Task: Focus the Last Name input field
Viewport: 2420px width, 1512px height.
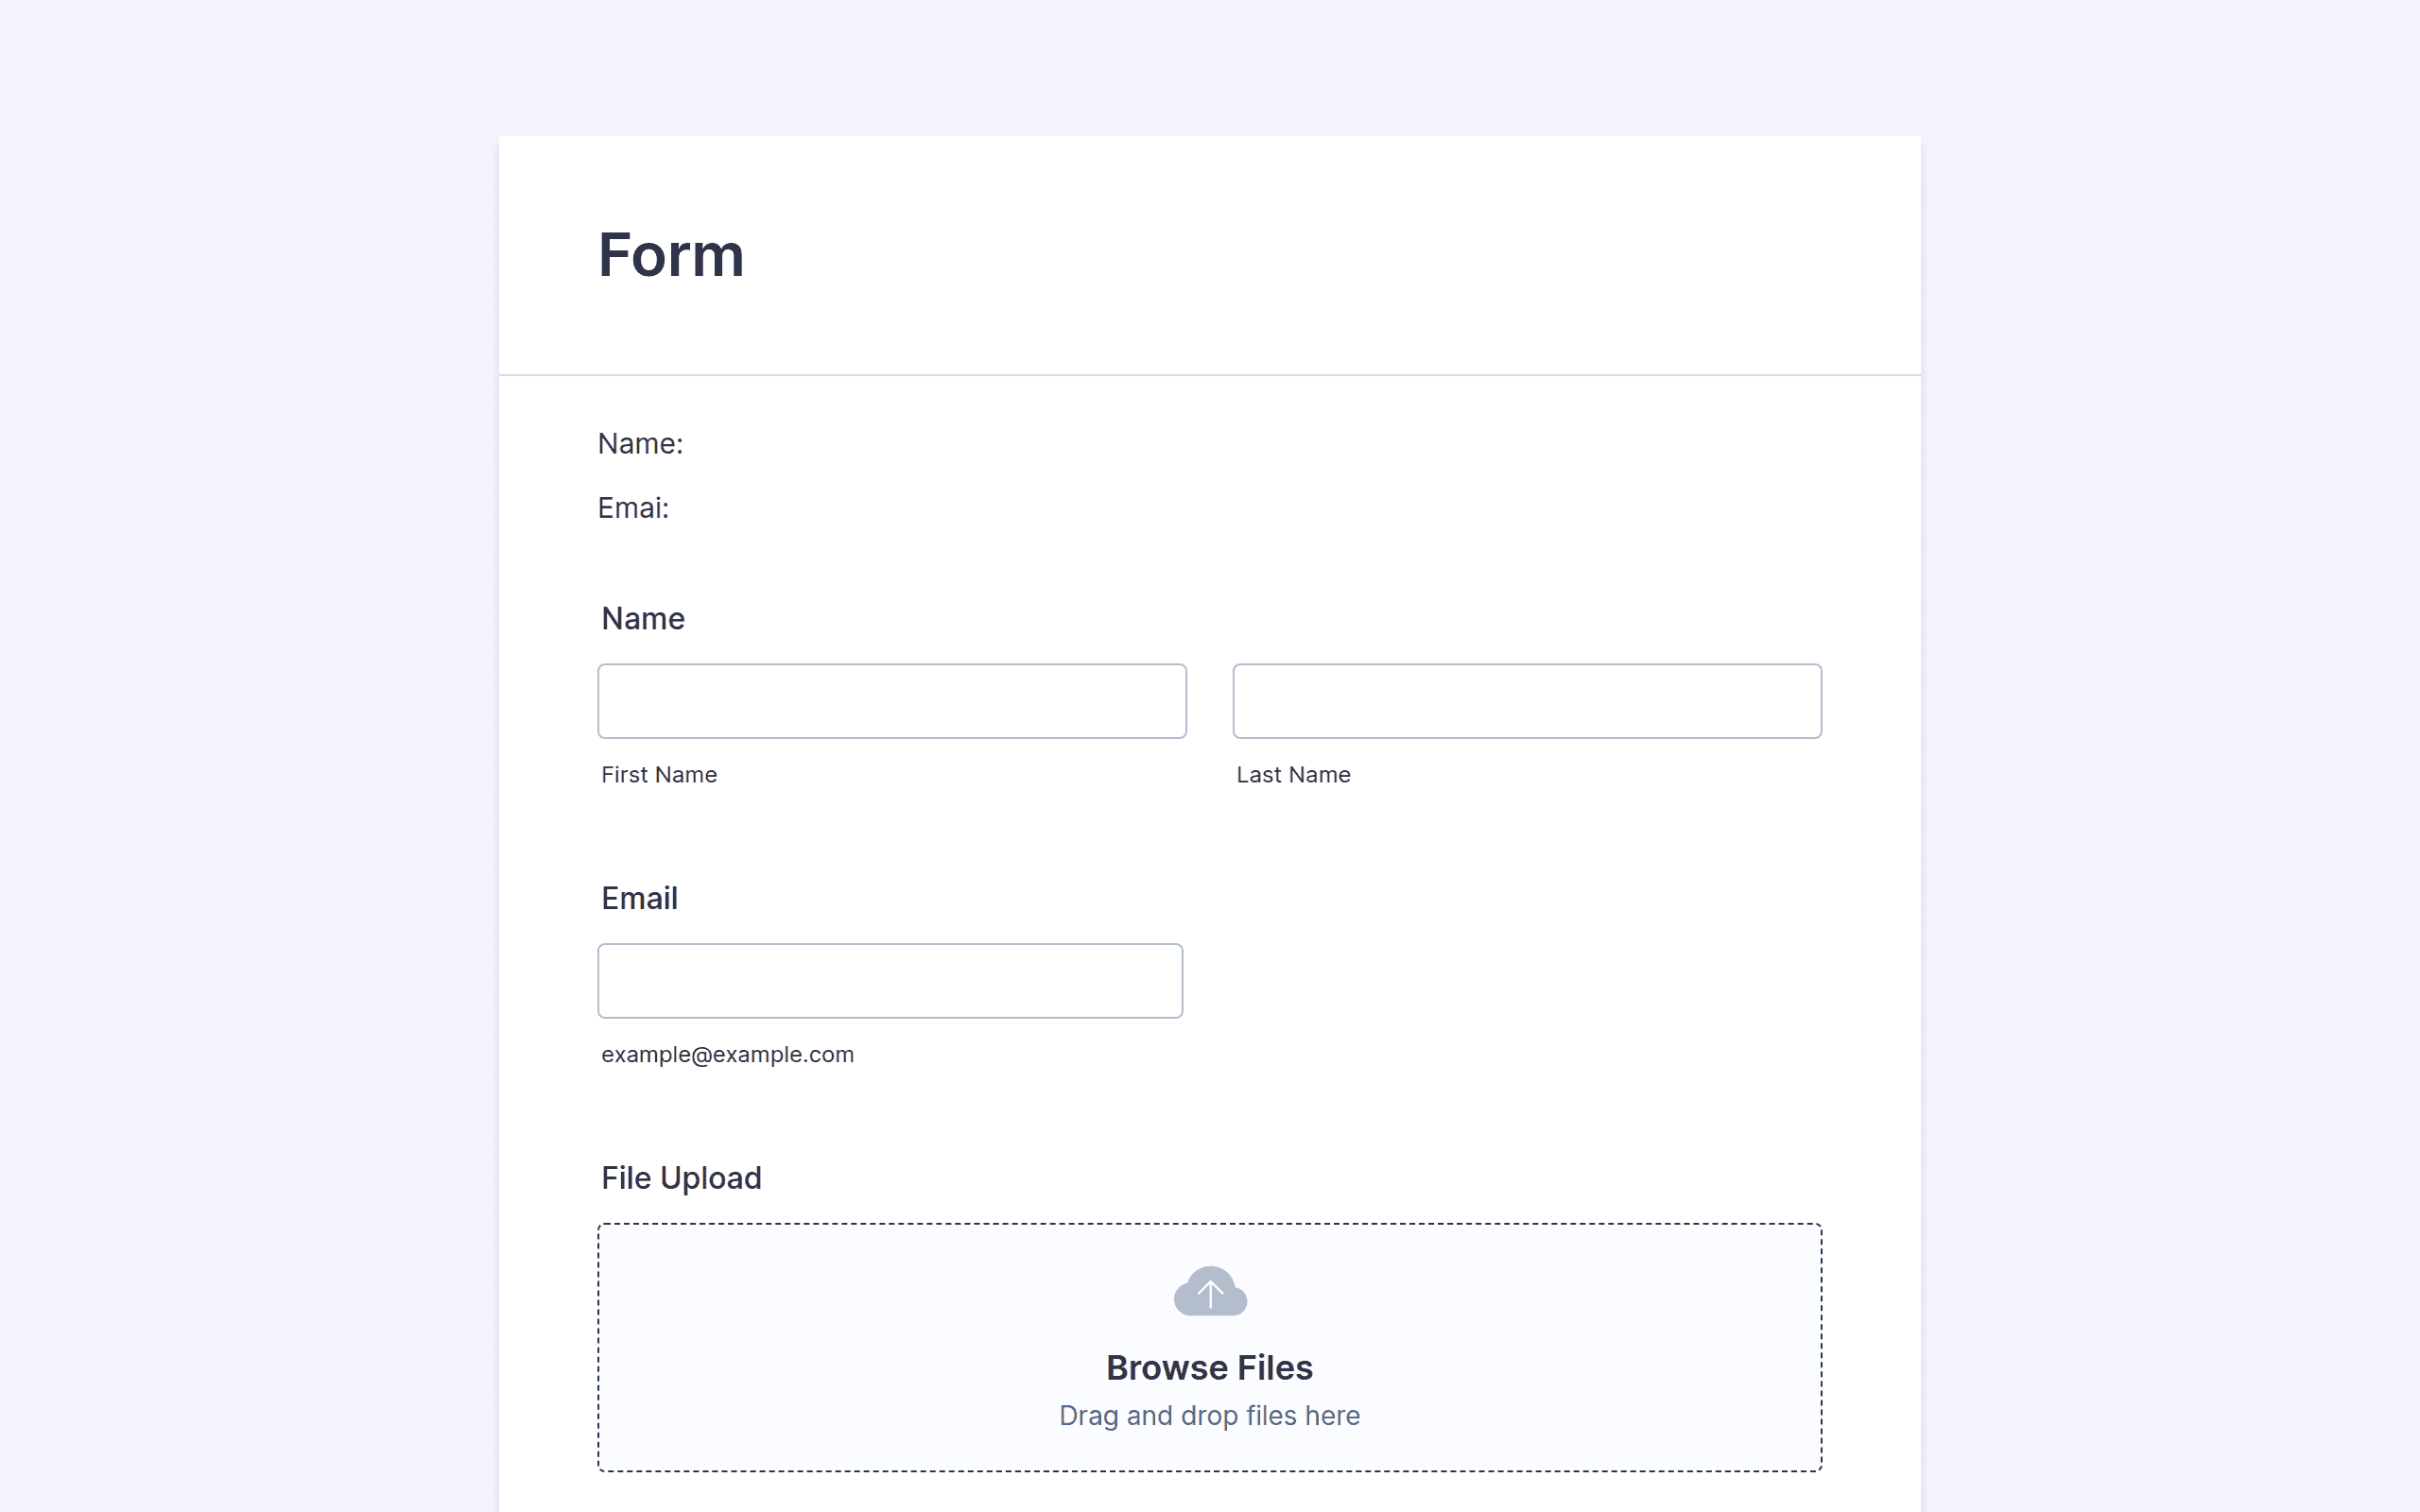Action: point(1527,701)
